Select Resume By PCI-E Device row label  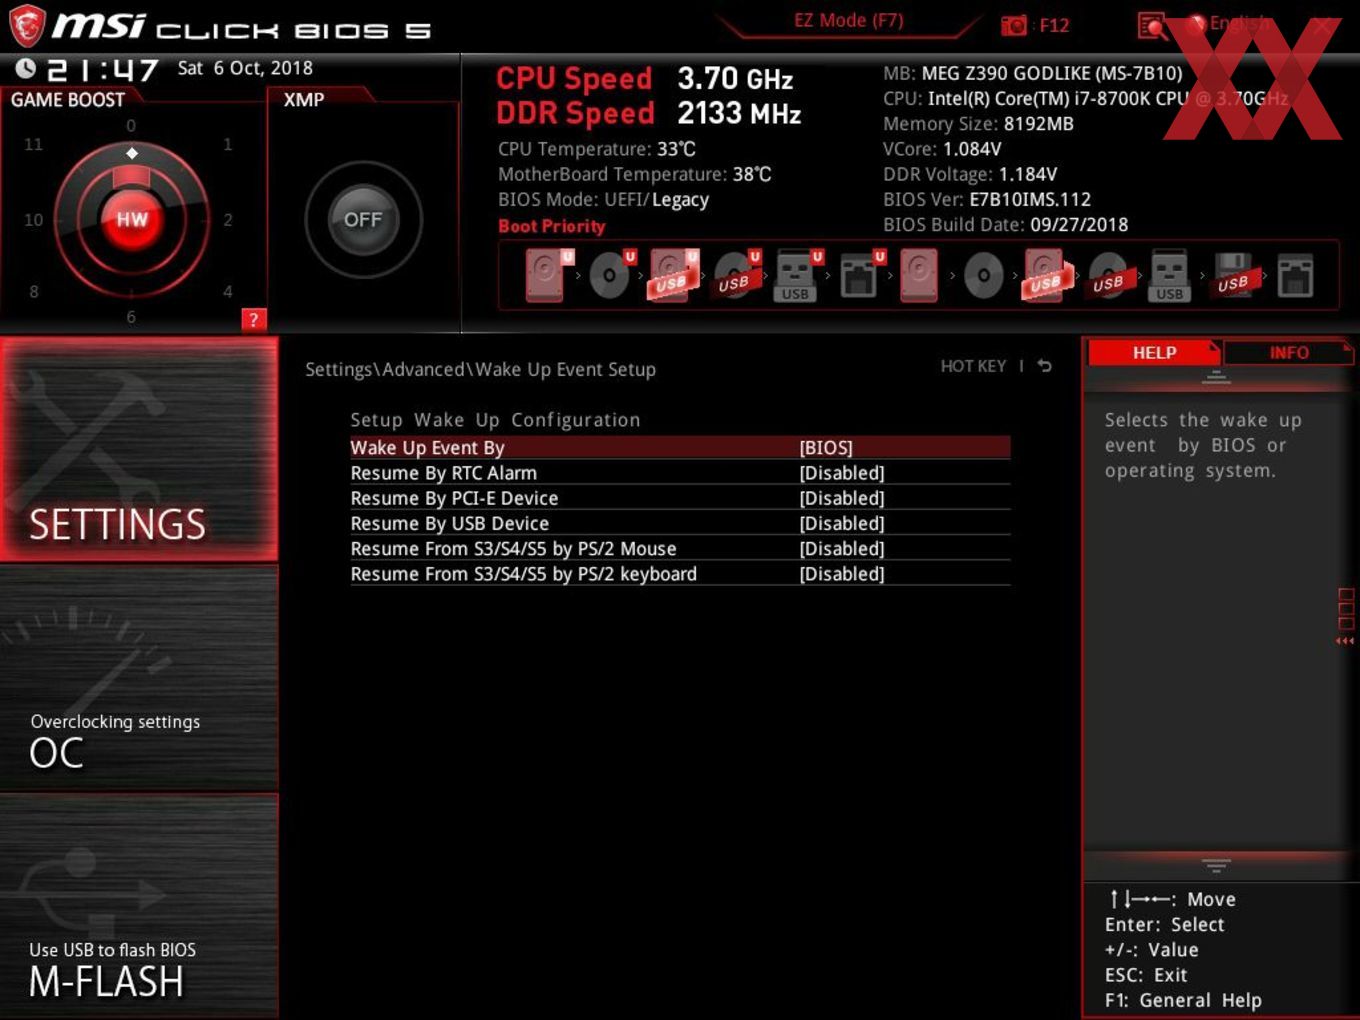click(x=454, y=498)
